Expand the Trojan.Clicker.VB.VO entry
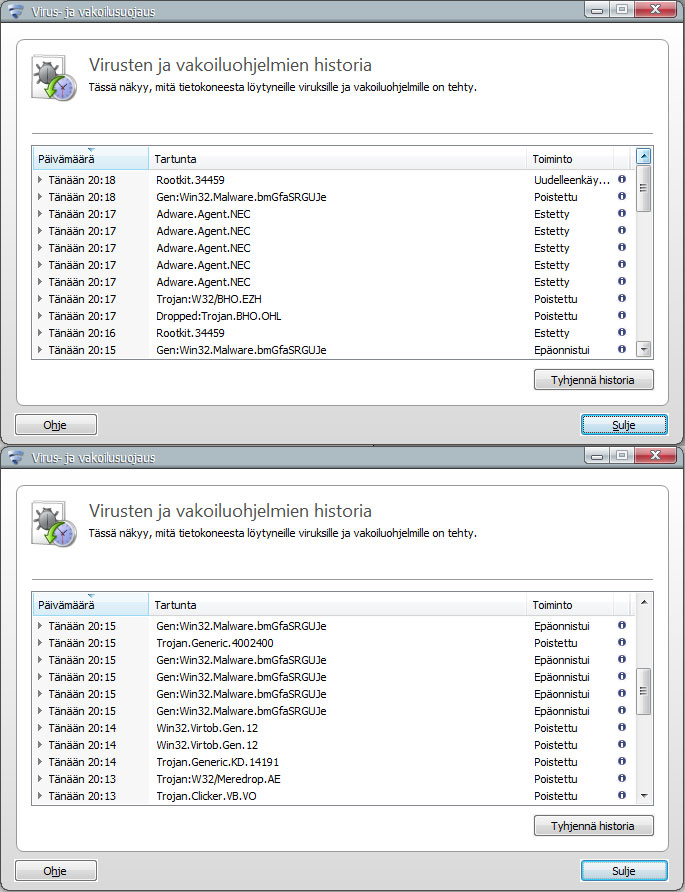 40,796
